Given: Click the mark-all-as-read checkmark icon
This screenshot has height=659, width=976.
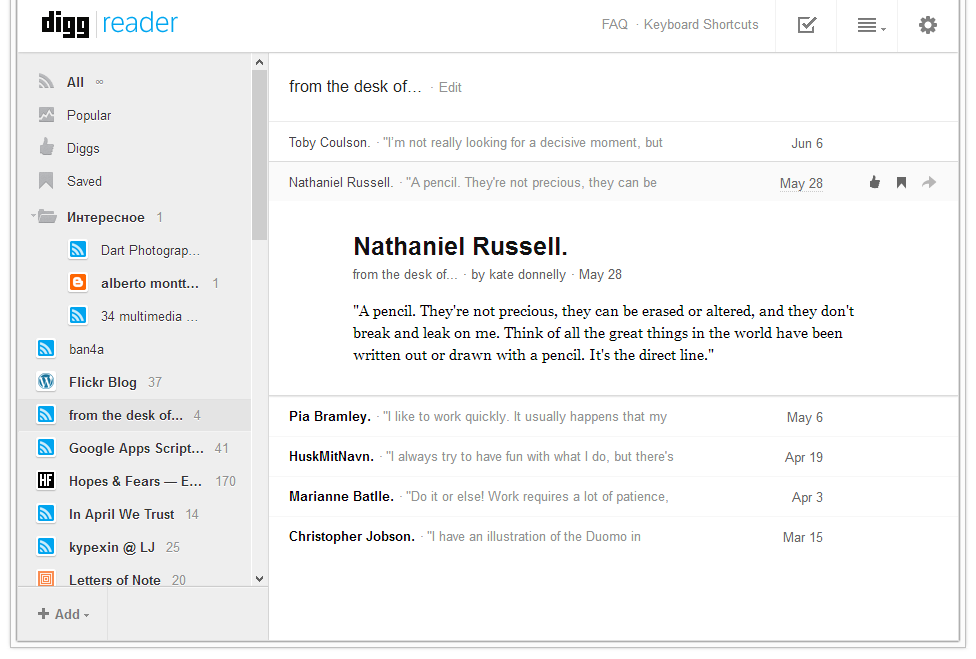Looking at the screenshot, I should point(807,25).
